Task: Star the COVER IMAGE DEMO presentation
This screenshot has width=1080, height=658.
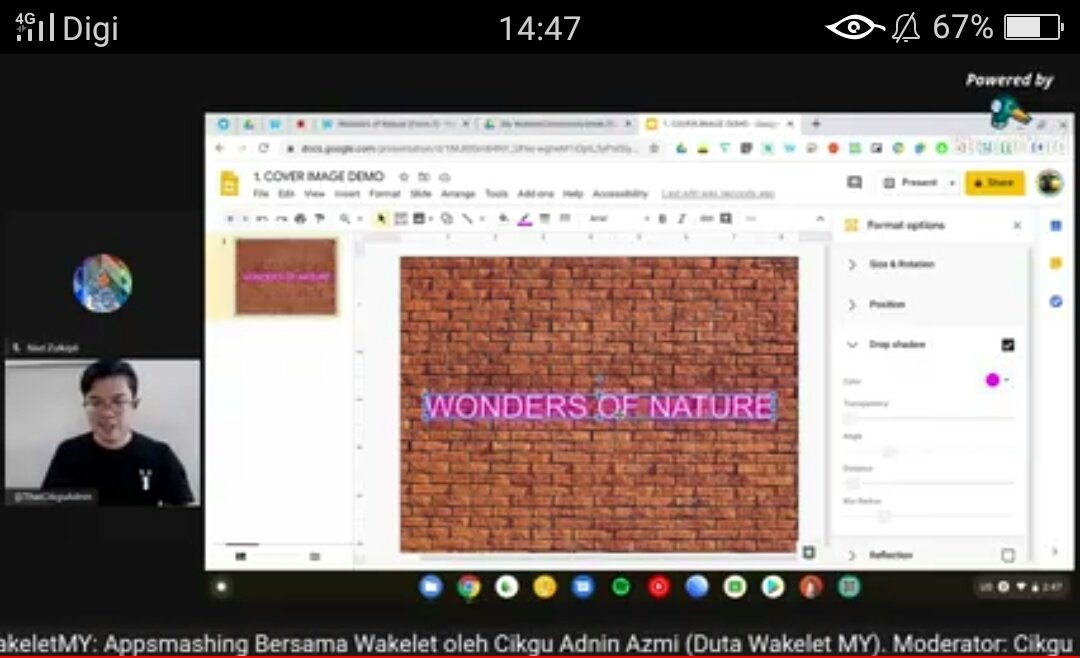Action: (x=404, y=176)
